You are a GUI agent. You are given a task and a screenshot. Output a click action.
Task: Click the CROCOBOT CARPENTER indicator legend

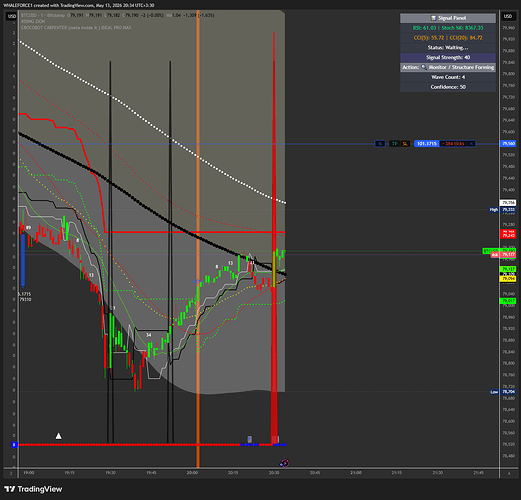pos(76,28)
